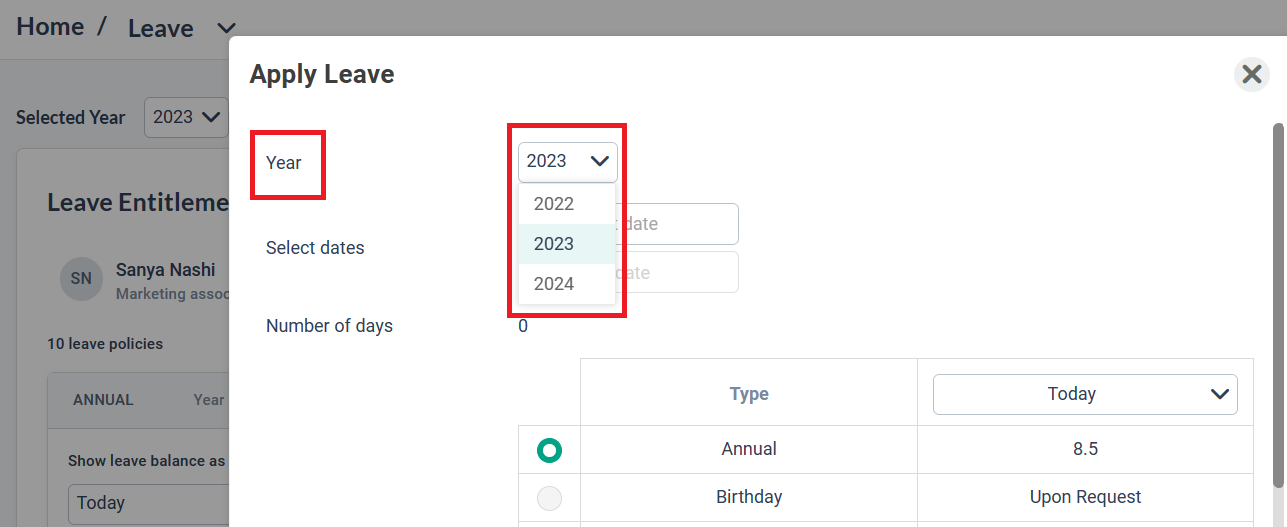Click the chevron next to Leave breadcrumb
This screenshot has width=1287, height=527.
pos(226,28)
